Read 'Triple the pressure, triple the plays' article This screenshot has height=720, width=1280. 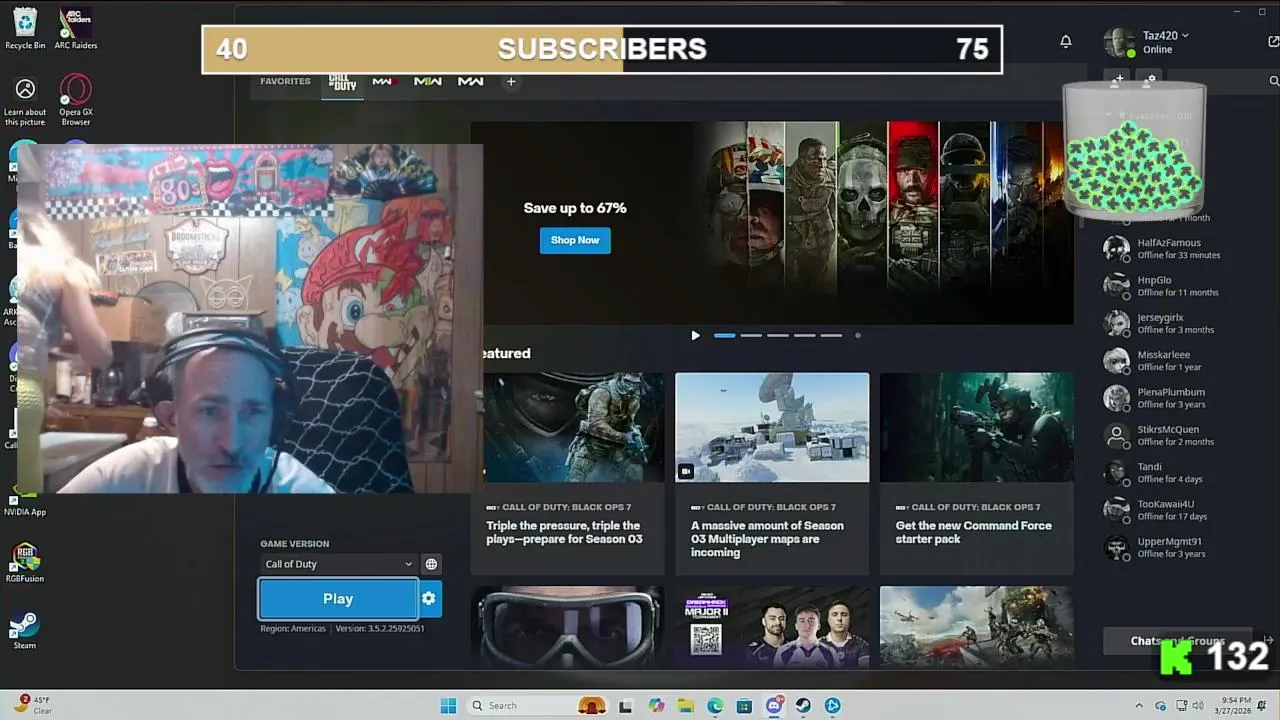565,532
